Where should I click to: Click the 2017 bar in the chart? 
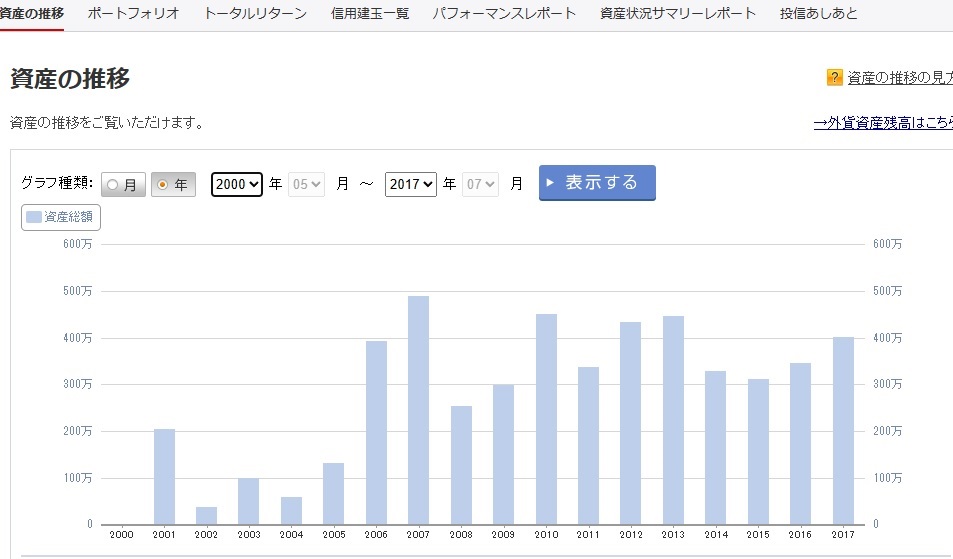pos(843,430)
